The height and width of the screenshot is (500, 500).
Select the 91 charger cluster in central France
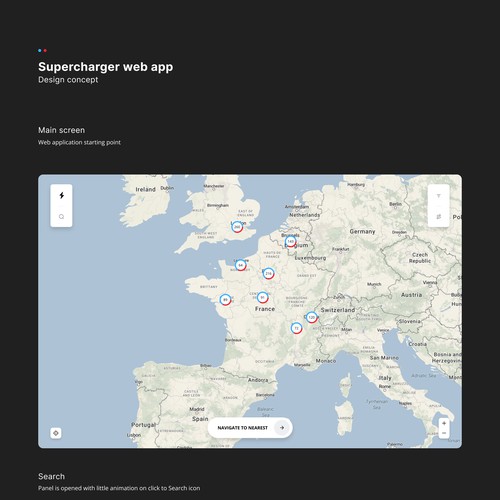coord(263,297)
